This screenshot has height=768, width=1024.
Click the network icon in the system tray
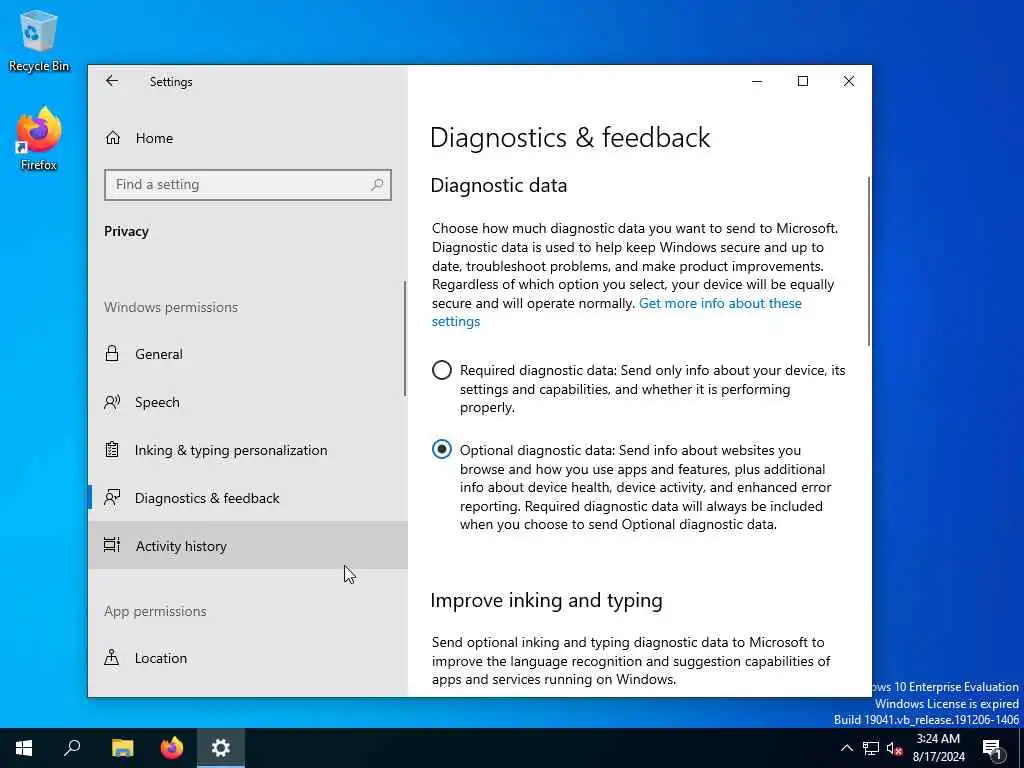click(x=871, y=748)
